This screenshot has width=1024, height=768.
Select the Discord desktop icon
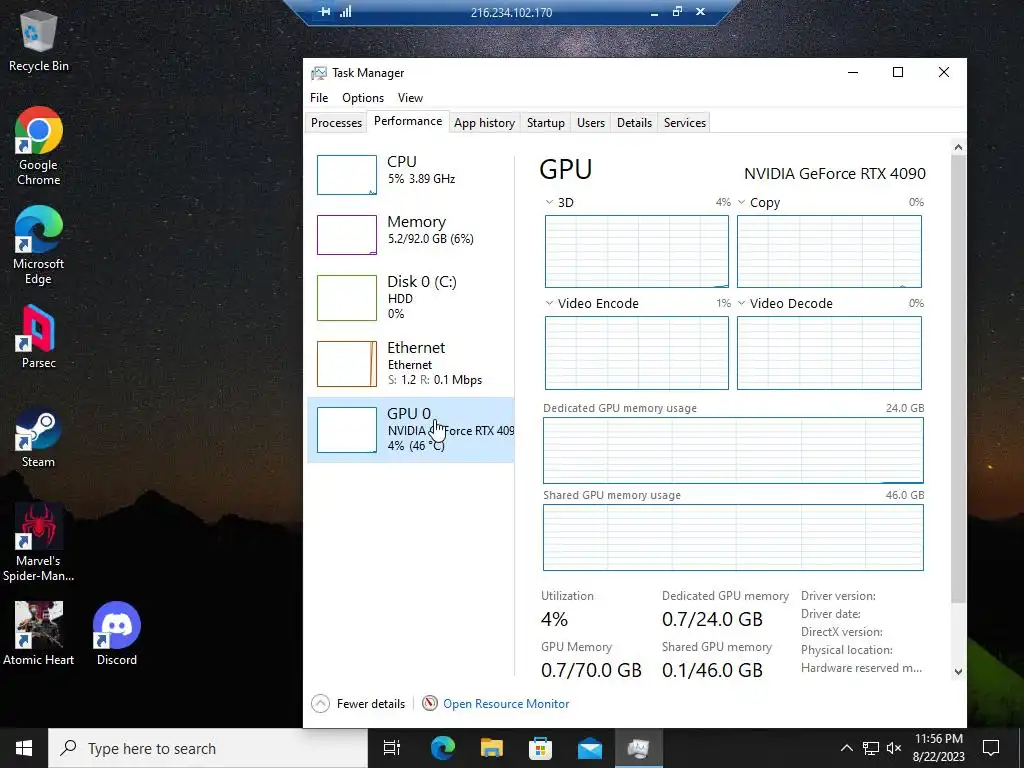(117, 633)
